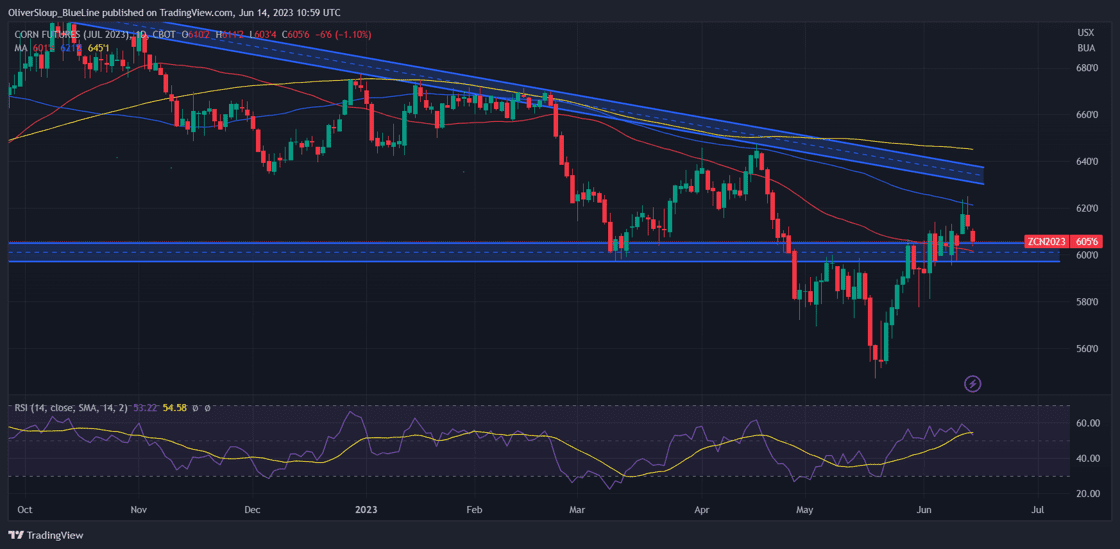Viewport: 1120px width, 549px height.
Task: Click the Dec label on time axis
Action: click(x=252, y=510)
